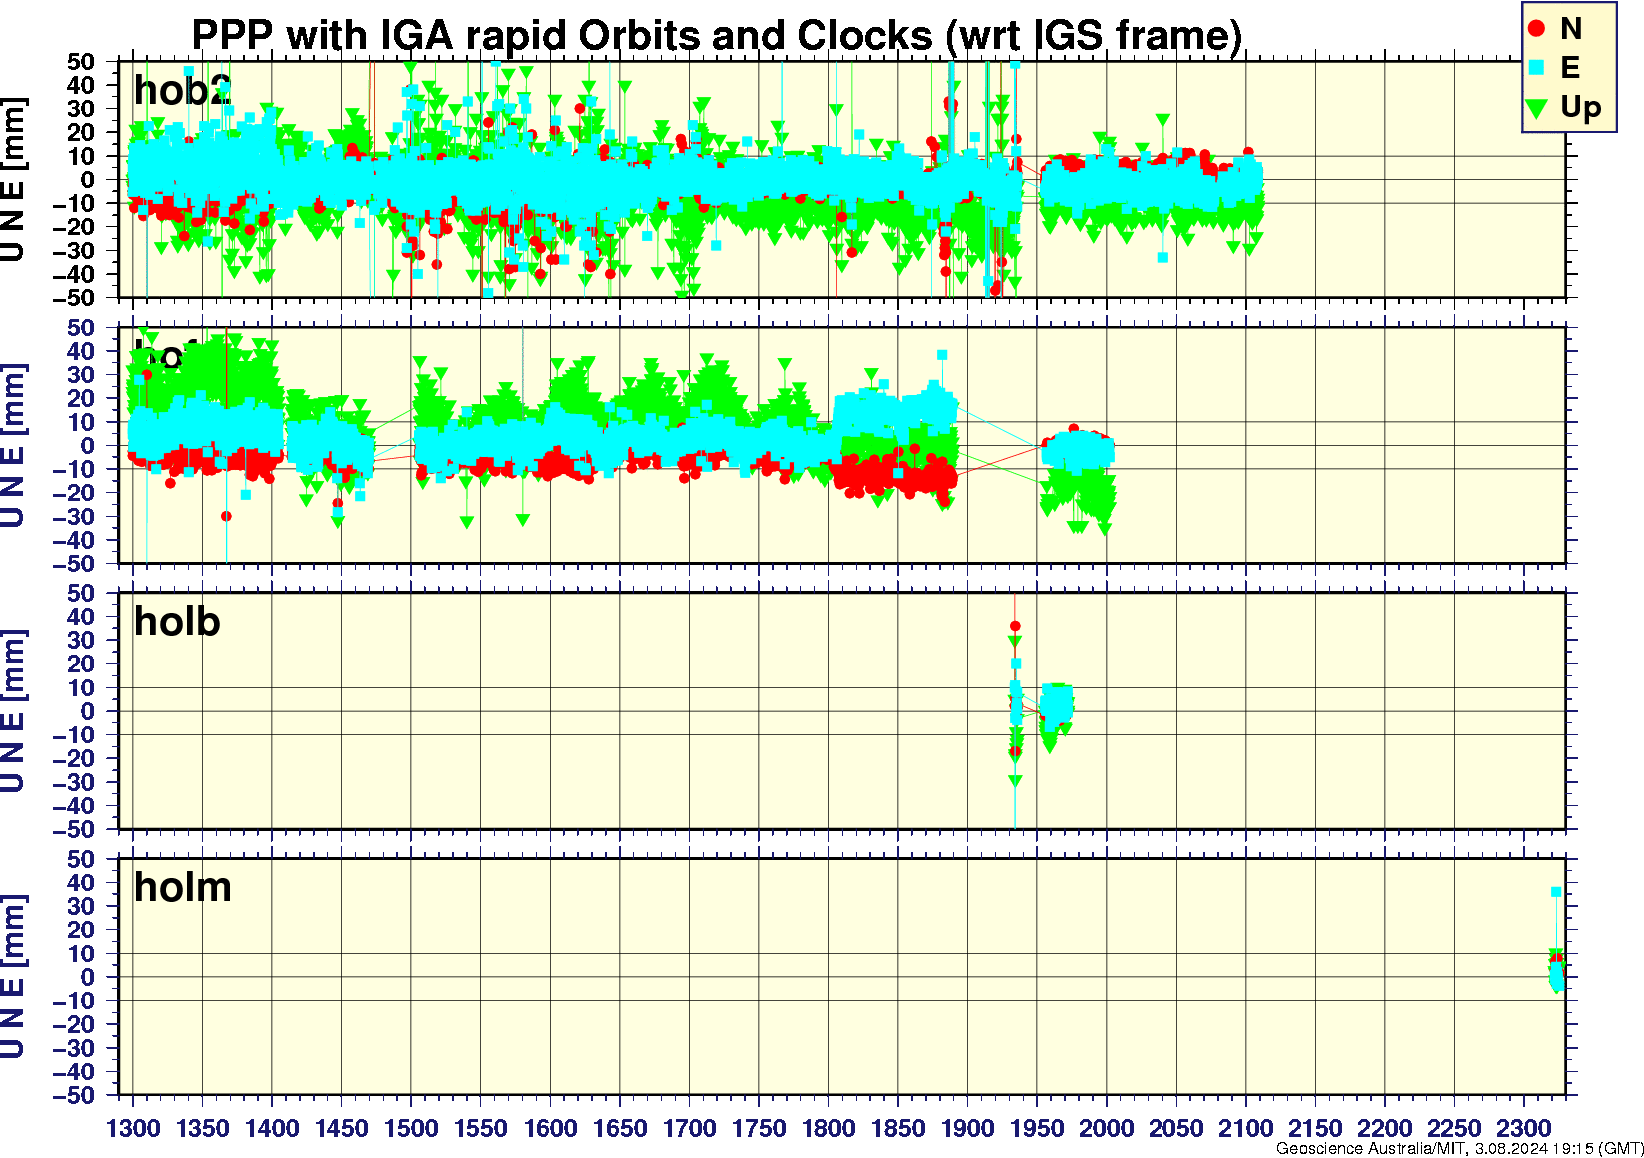Click the chart title text
This screenshot has width=1644, height=1158.
click(716, 36)
